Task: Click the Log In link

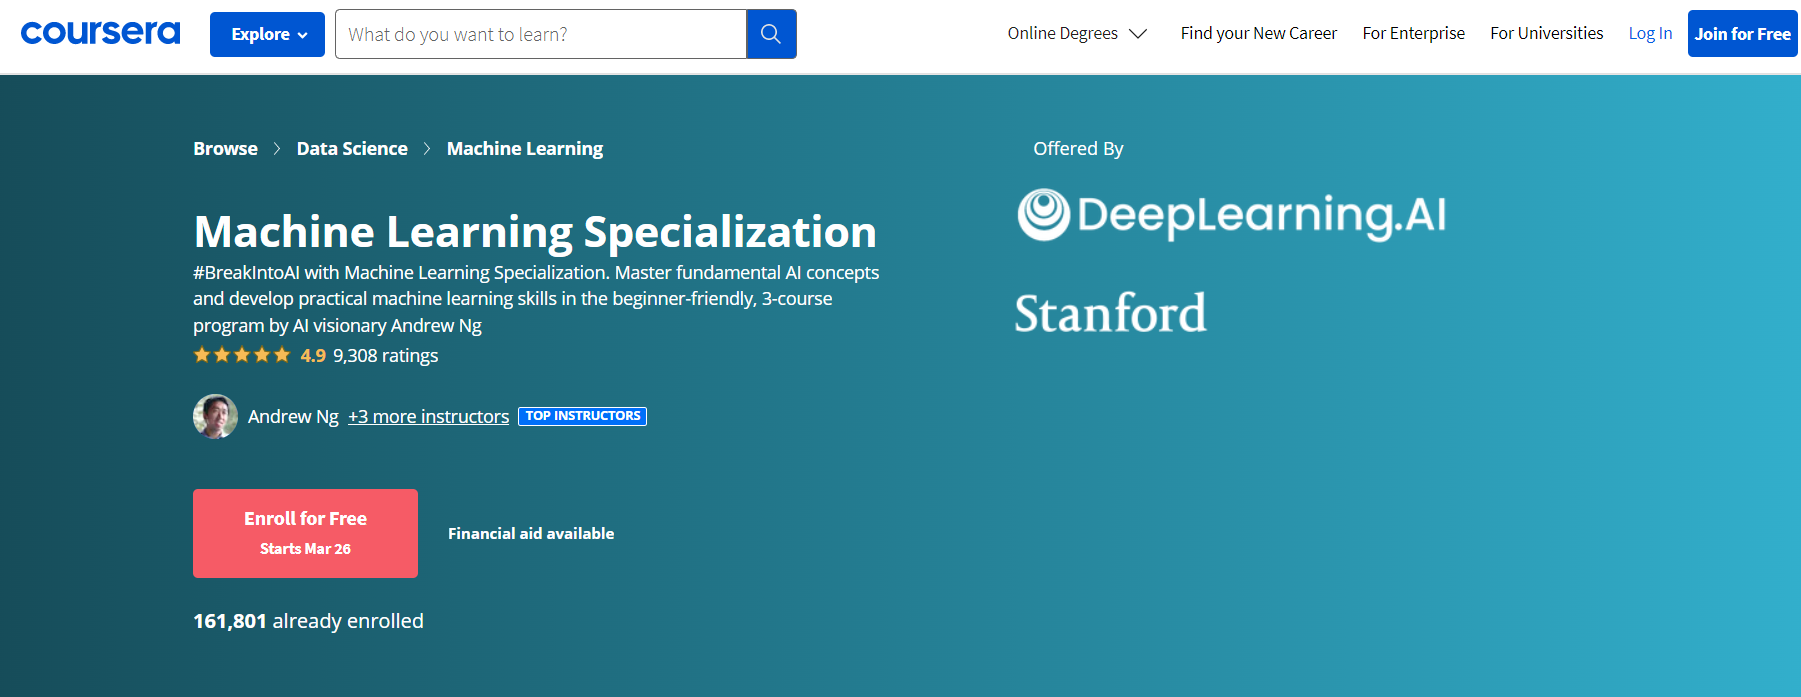Action: click(1650, 33)
